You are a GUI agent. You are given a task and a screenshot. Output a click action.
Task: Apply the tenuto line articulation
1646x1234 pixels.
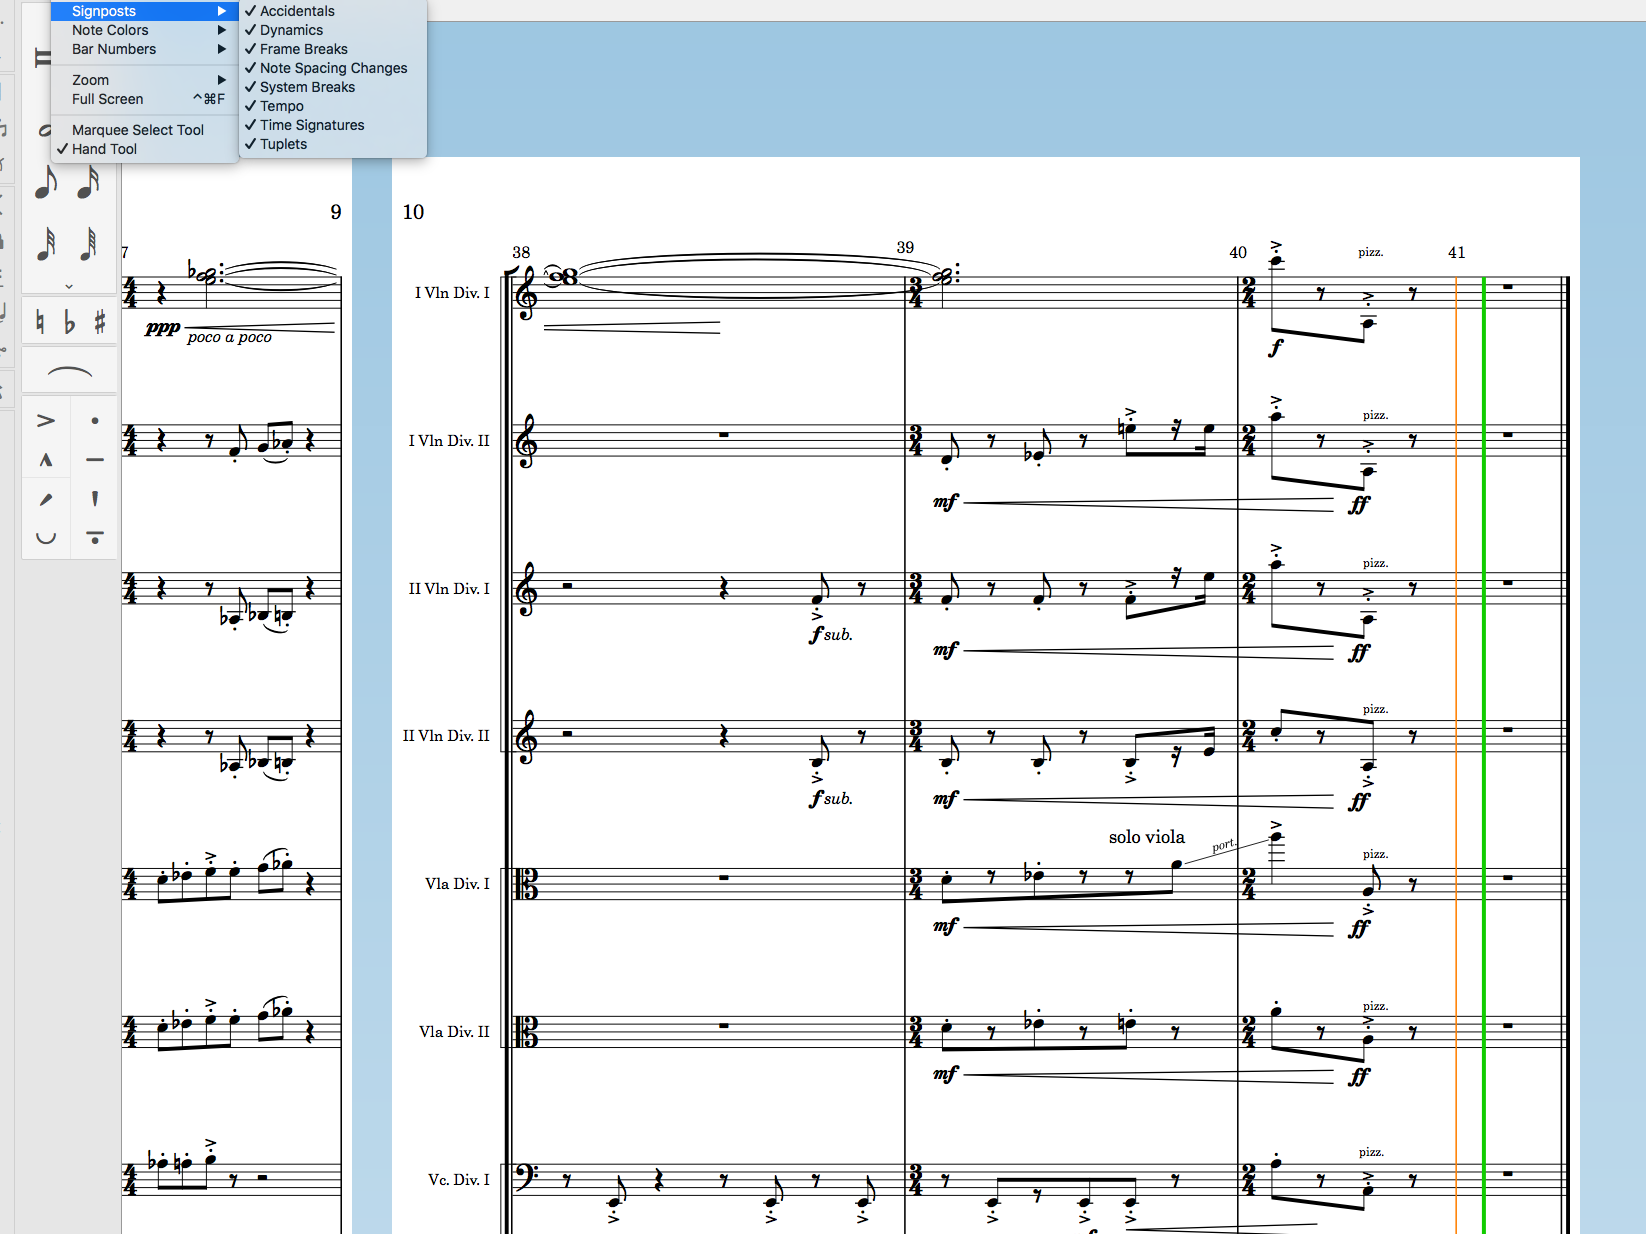coord(95,460)
